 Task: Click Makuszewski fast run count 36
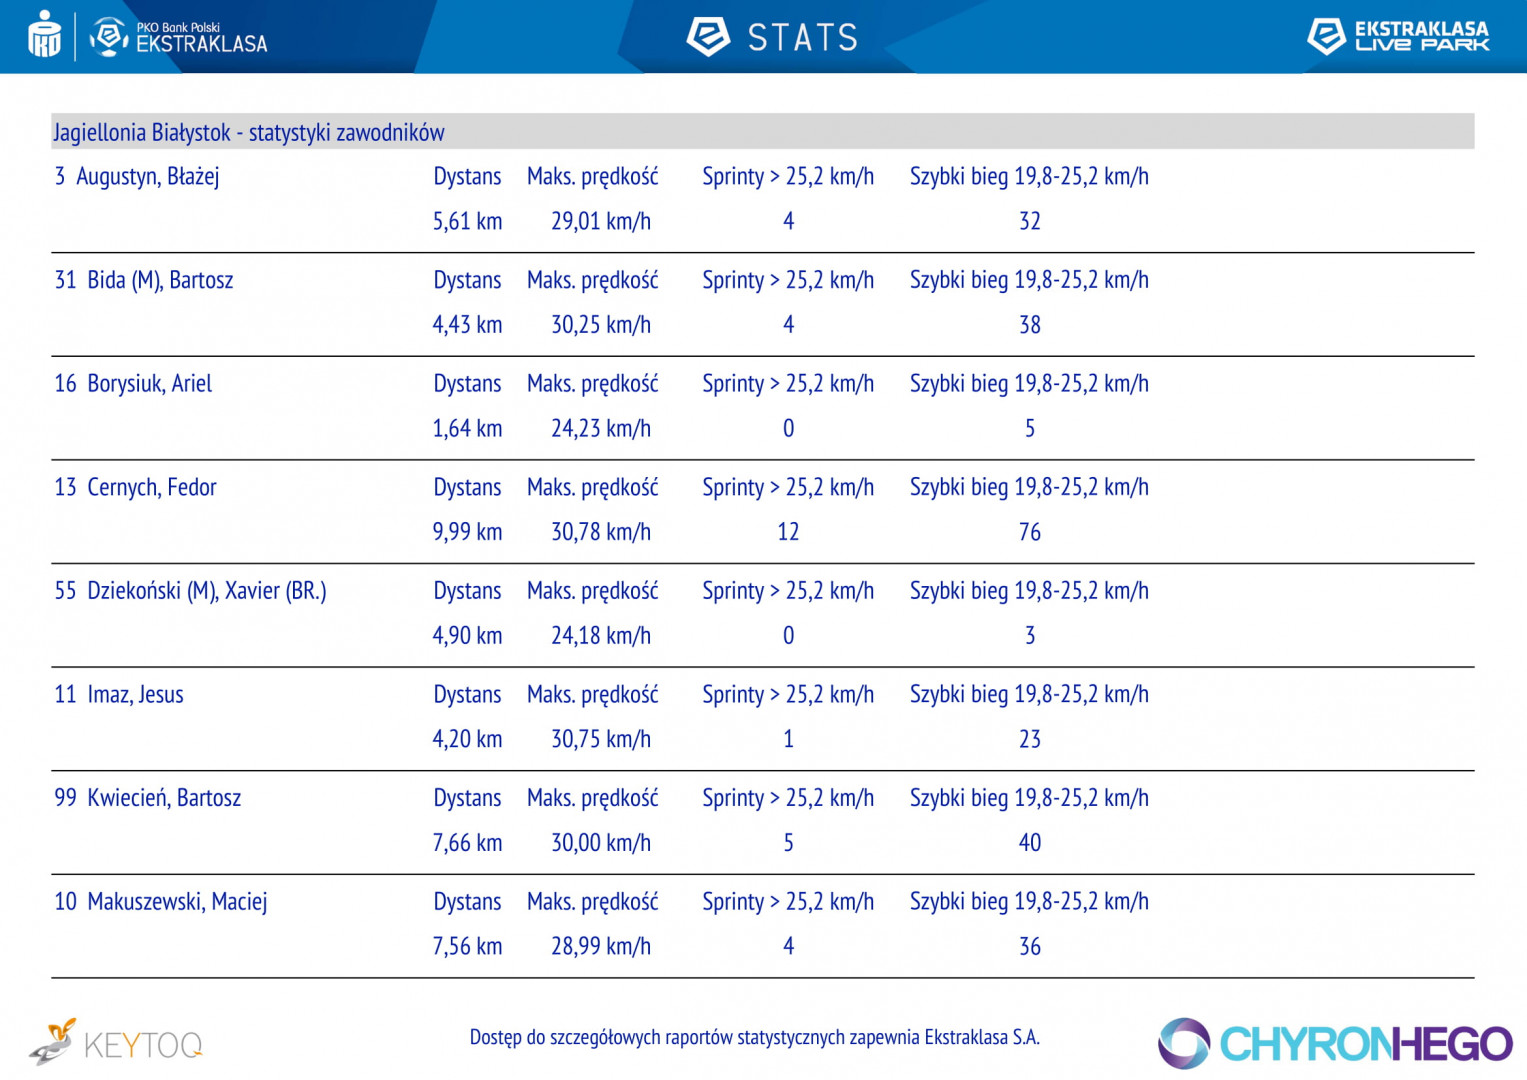(x=1030, y=946)
